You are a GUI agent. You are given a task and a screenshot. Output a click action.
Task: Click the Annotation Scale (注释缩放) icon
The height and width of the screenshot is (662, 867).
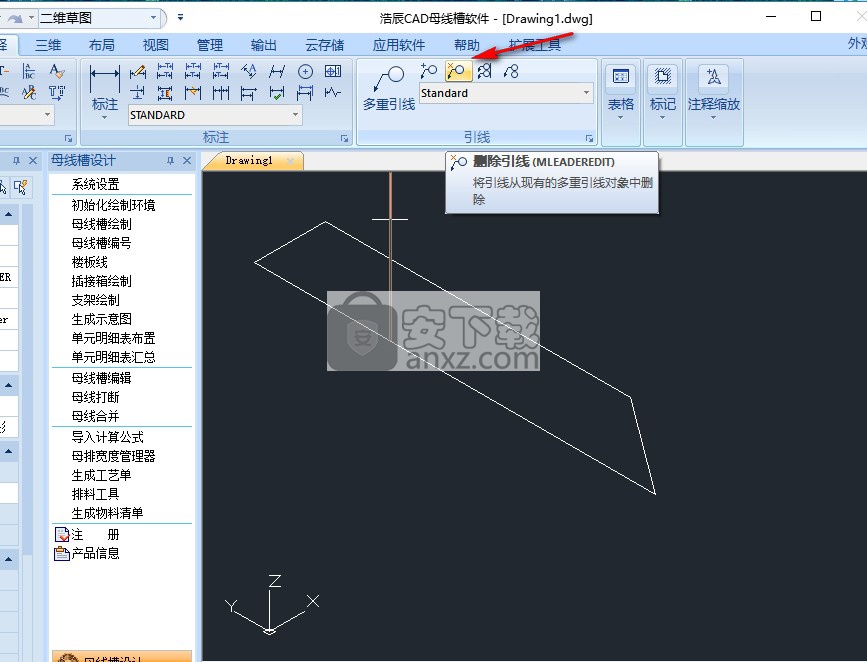(x=713, y=76)
